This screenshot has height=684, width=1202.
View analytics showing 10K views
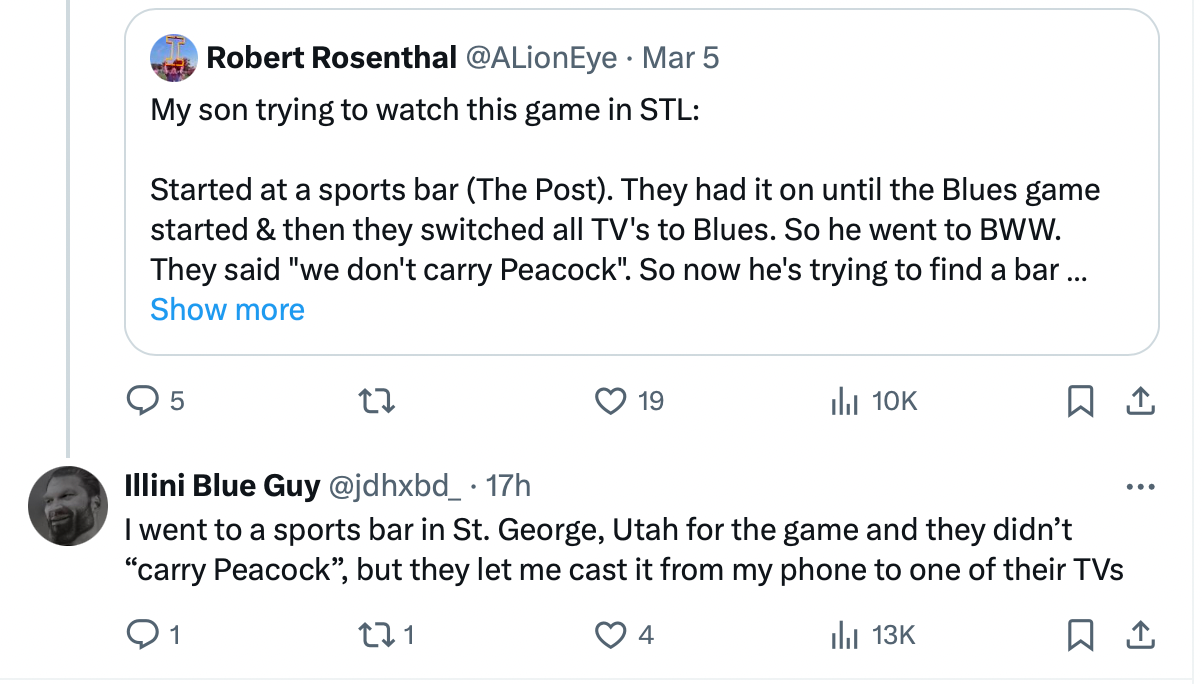click(846, 401)
